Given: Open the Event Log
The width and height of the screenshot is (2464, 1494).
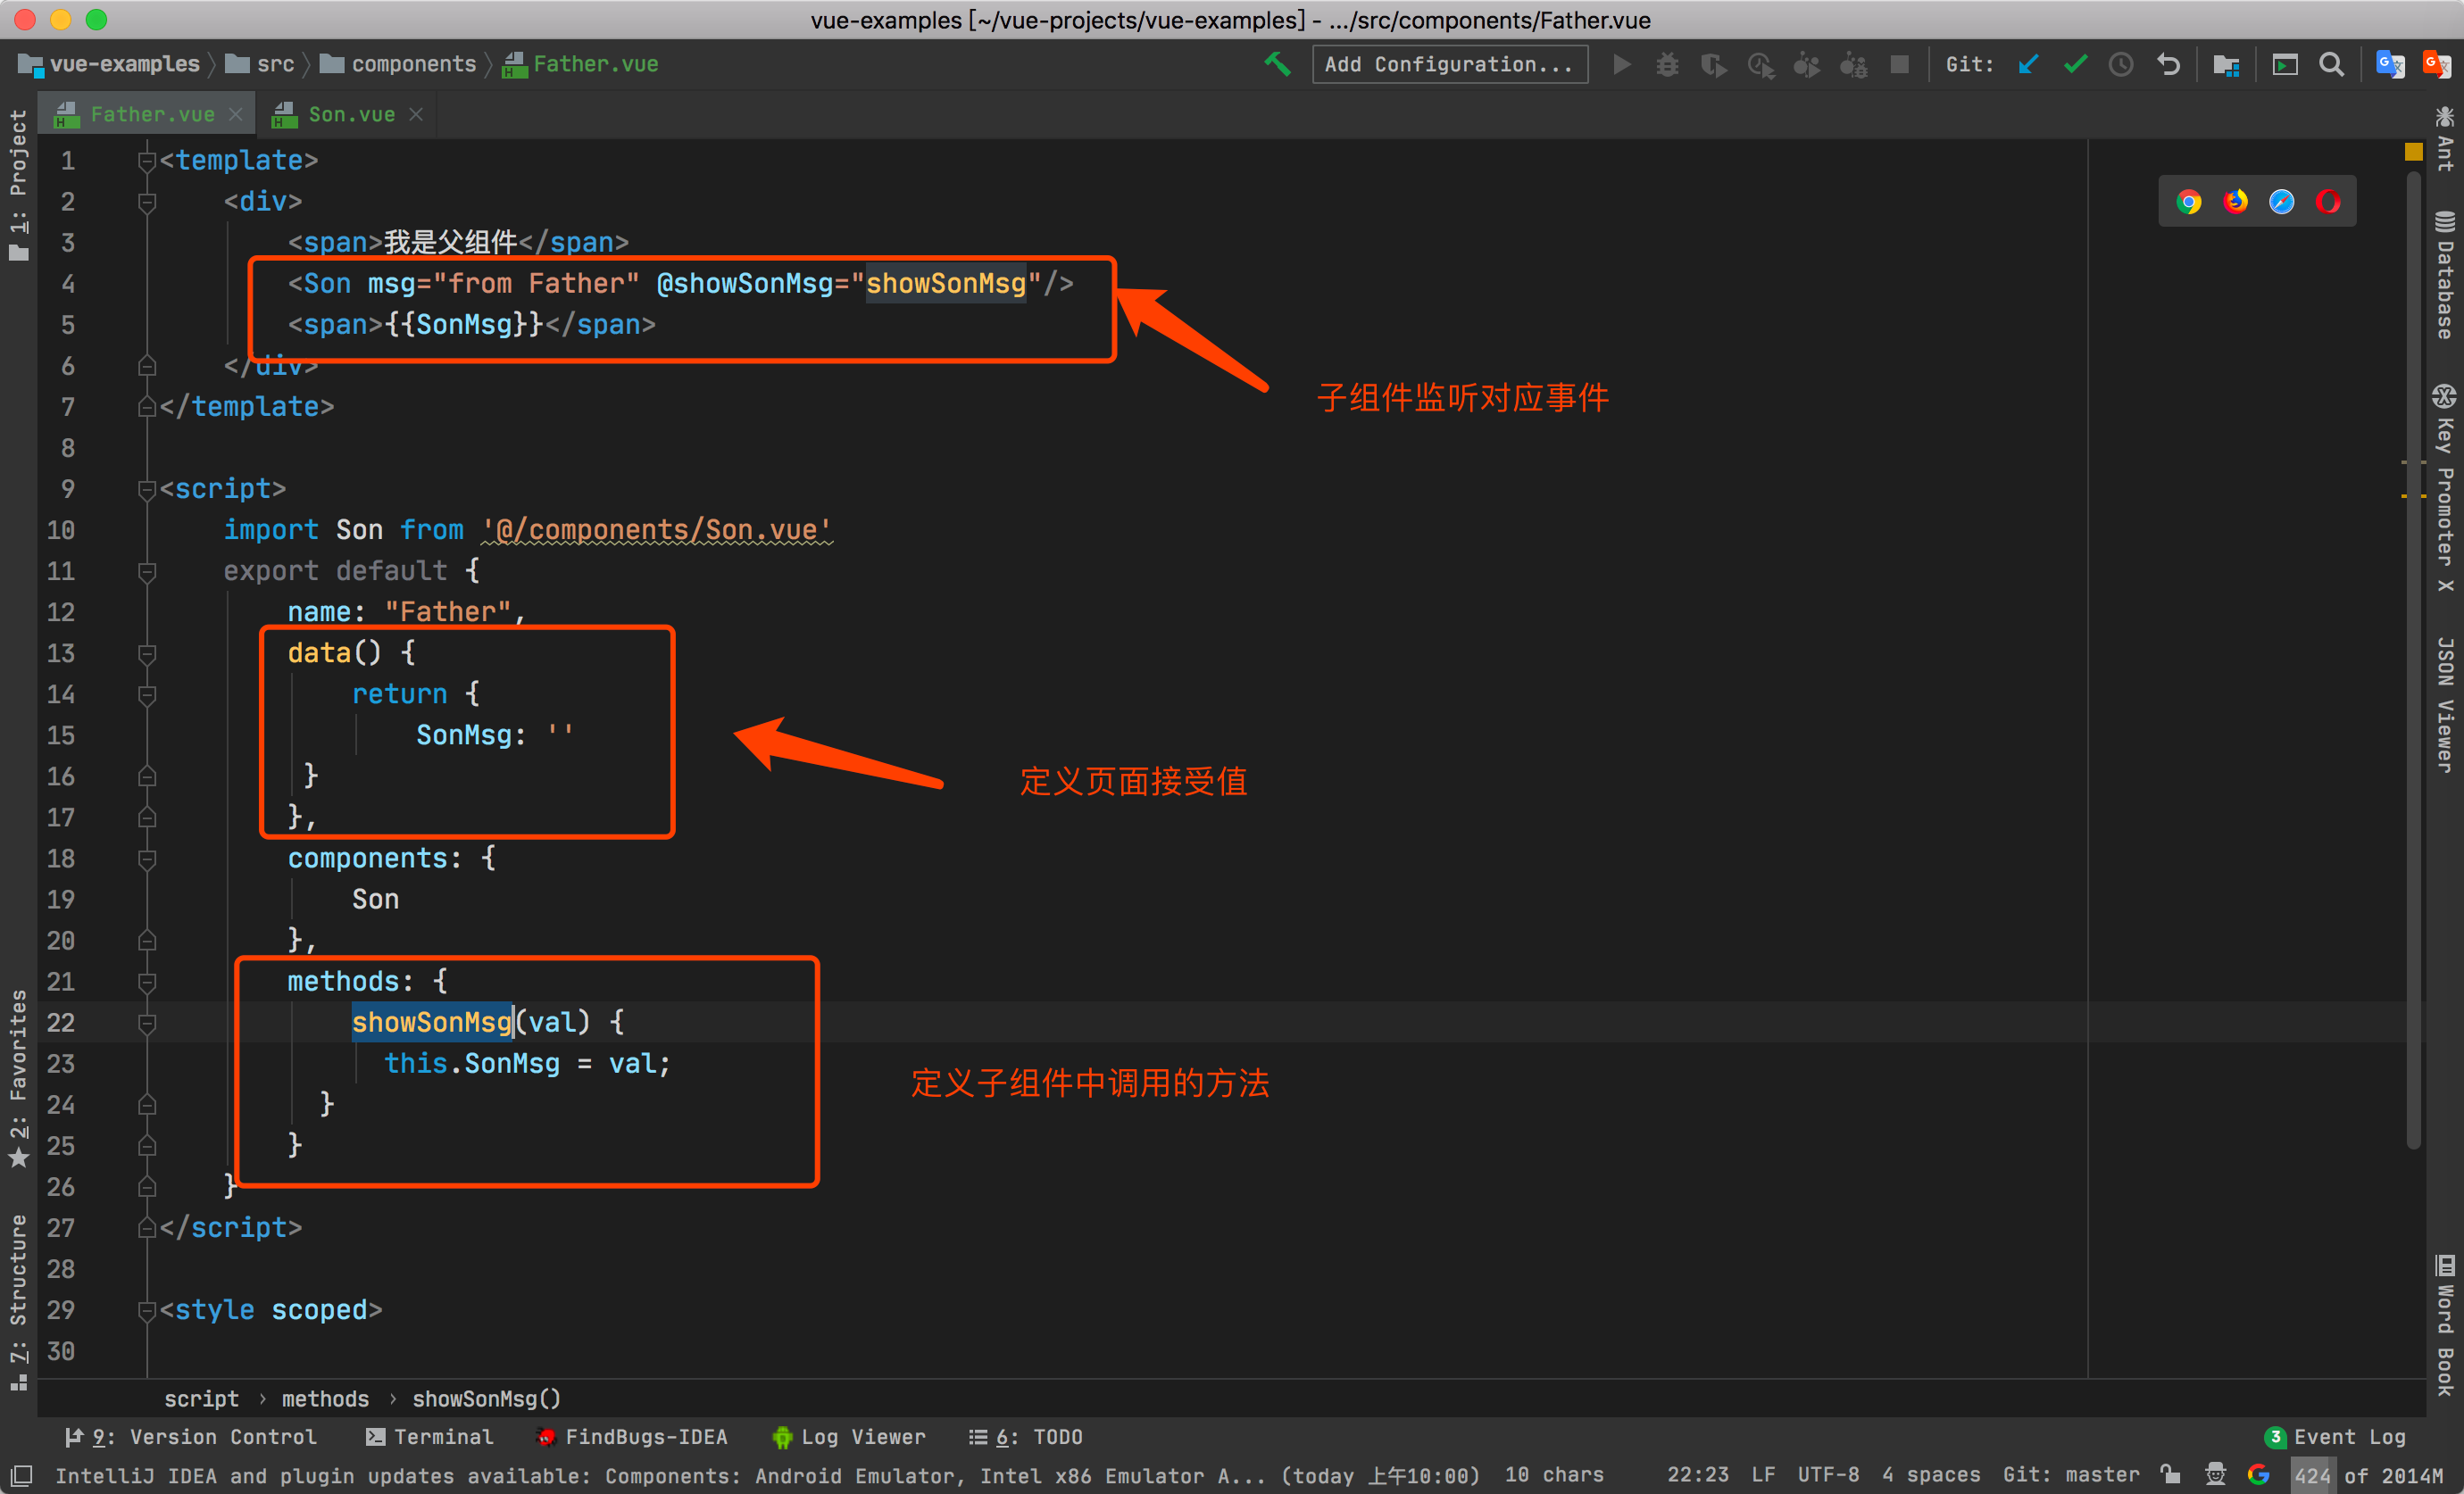Looking at the screenshot, I should tap(2335, 1437).
